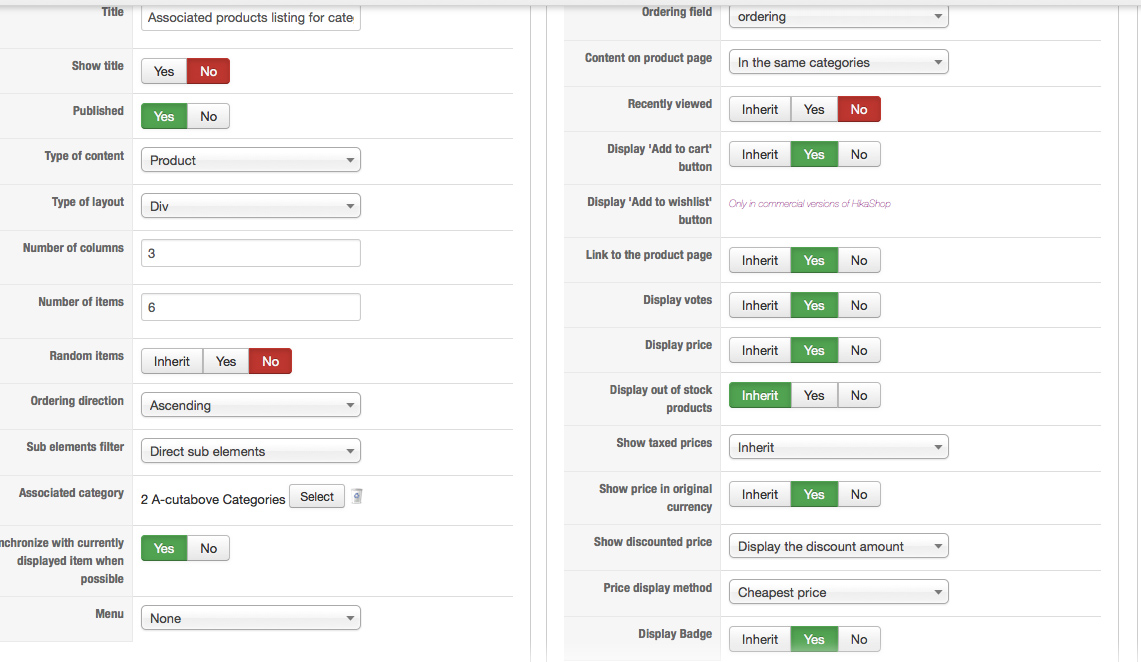Open the Price display method dropdown

[x=838, y=592]
